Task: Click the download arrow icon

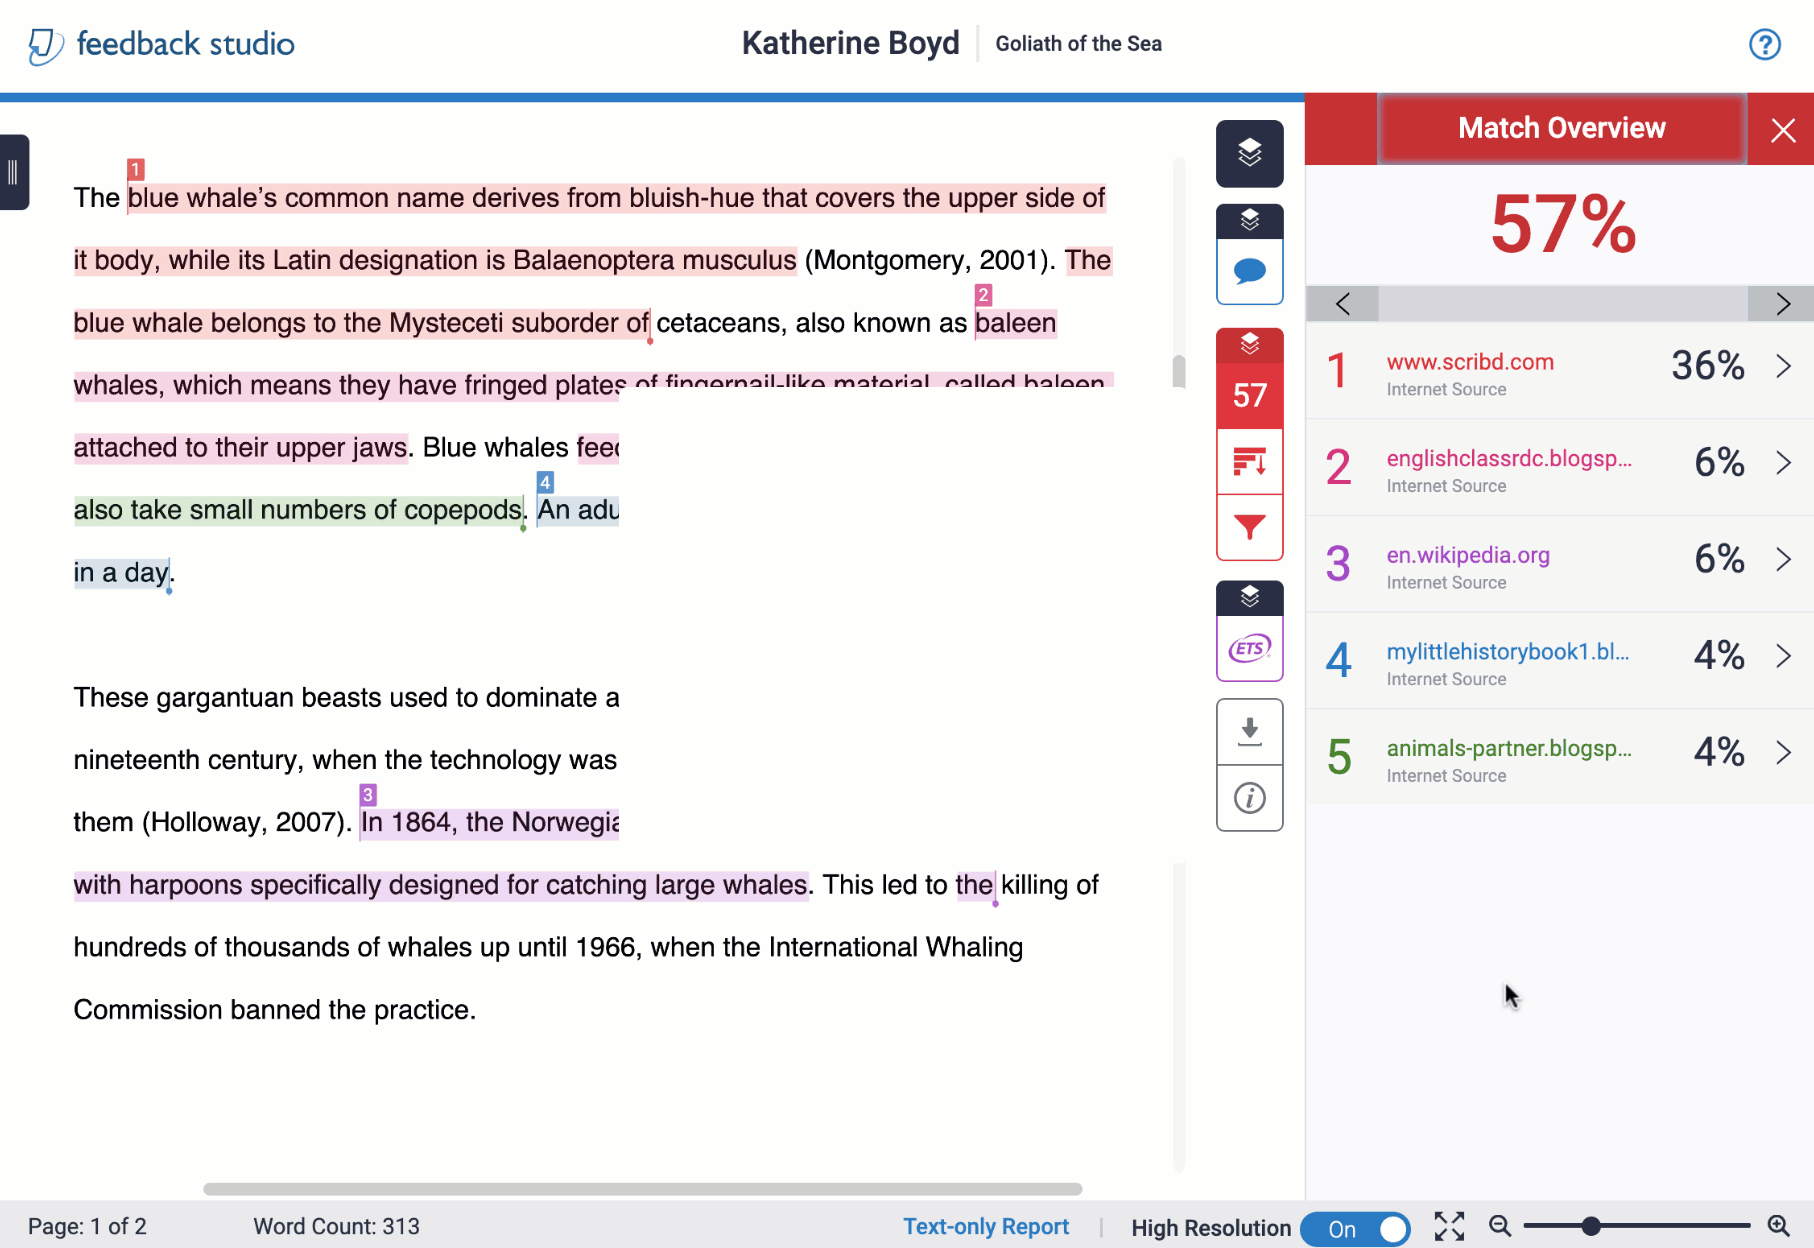Action: pos(1249,732)
